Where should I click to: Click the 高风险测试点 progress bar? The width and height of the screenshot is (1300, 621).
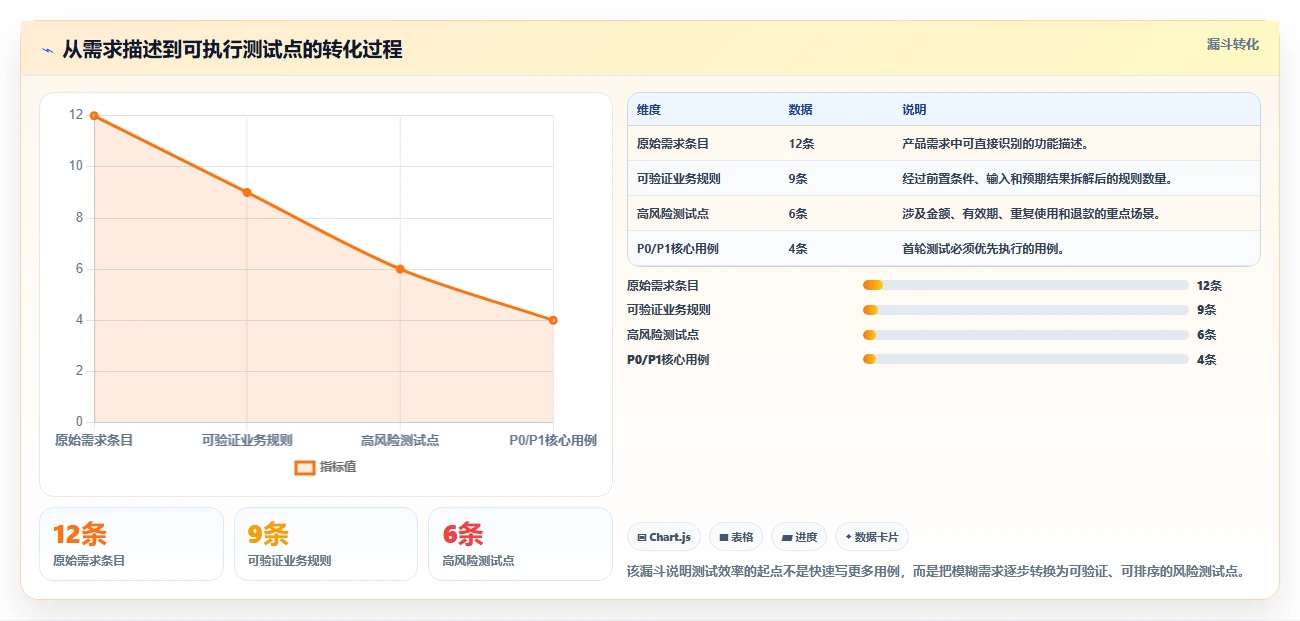click(x=1025, y=335)
